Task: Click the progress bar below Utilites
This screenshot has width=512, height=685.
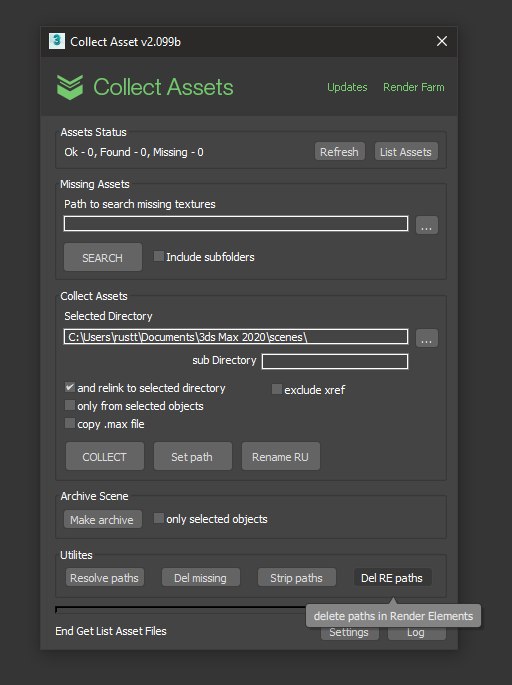Action: [x=180, y=609]
